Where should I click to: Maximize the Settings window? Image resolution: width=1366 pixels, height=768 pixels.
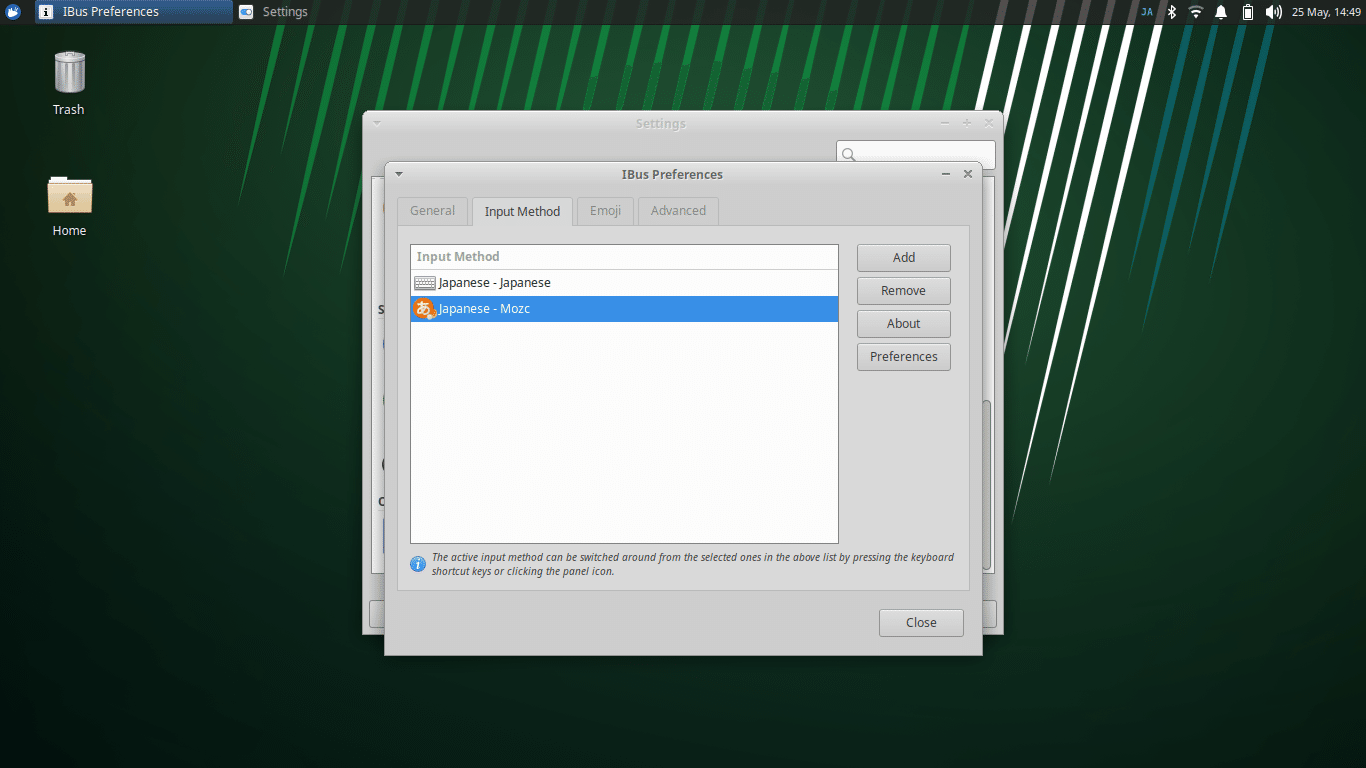click(967, 123)
